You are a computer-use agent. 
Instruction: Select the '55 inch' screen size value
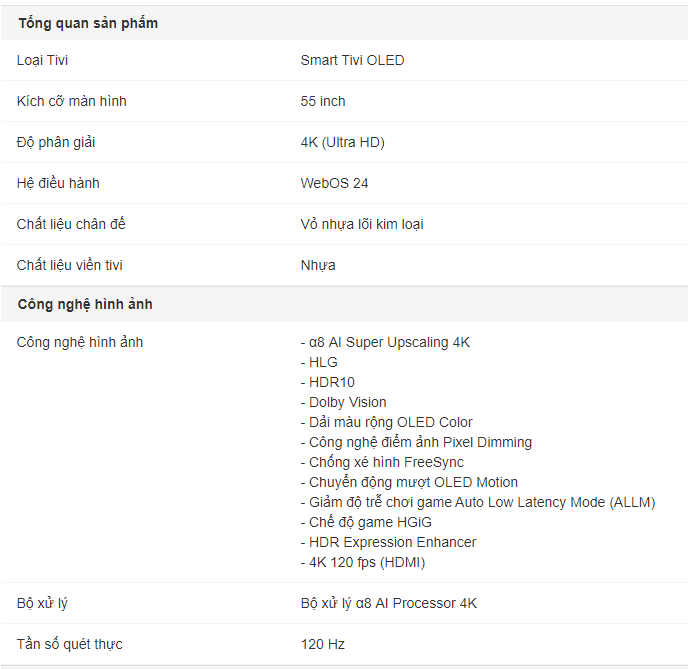(x=323, y=101)
